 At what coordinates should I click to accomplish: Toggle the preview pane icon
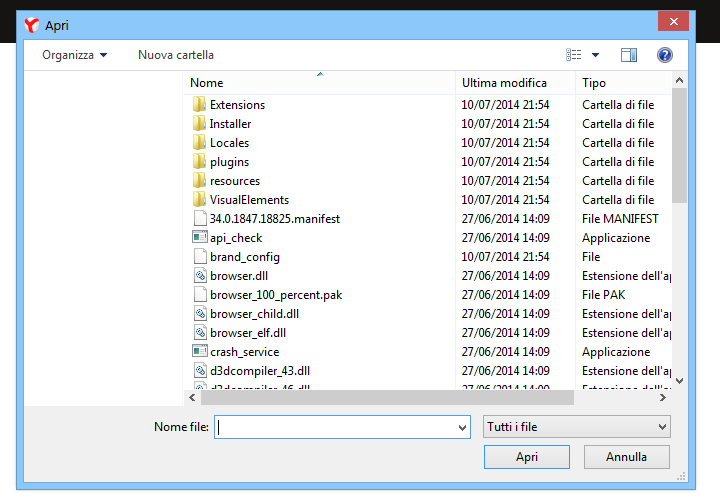coord(629,55)
